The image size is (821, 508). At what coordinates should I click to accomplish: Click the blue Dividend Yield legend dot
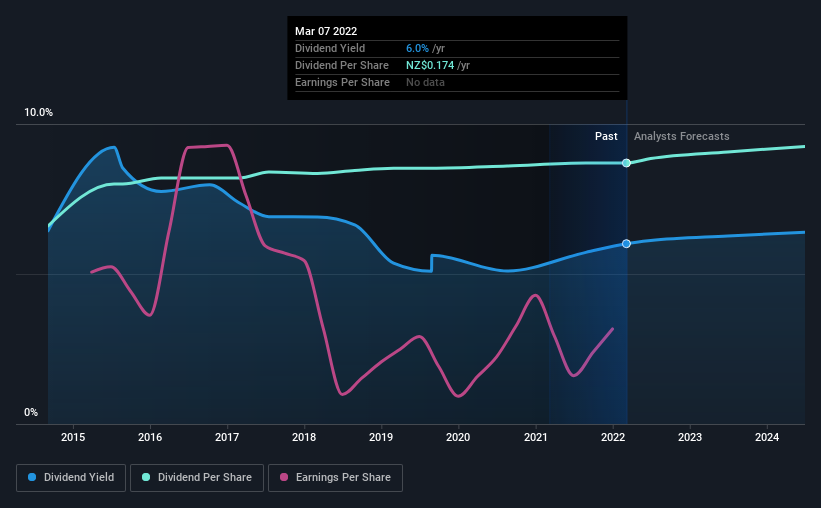point(32,477)
